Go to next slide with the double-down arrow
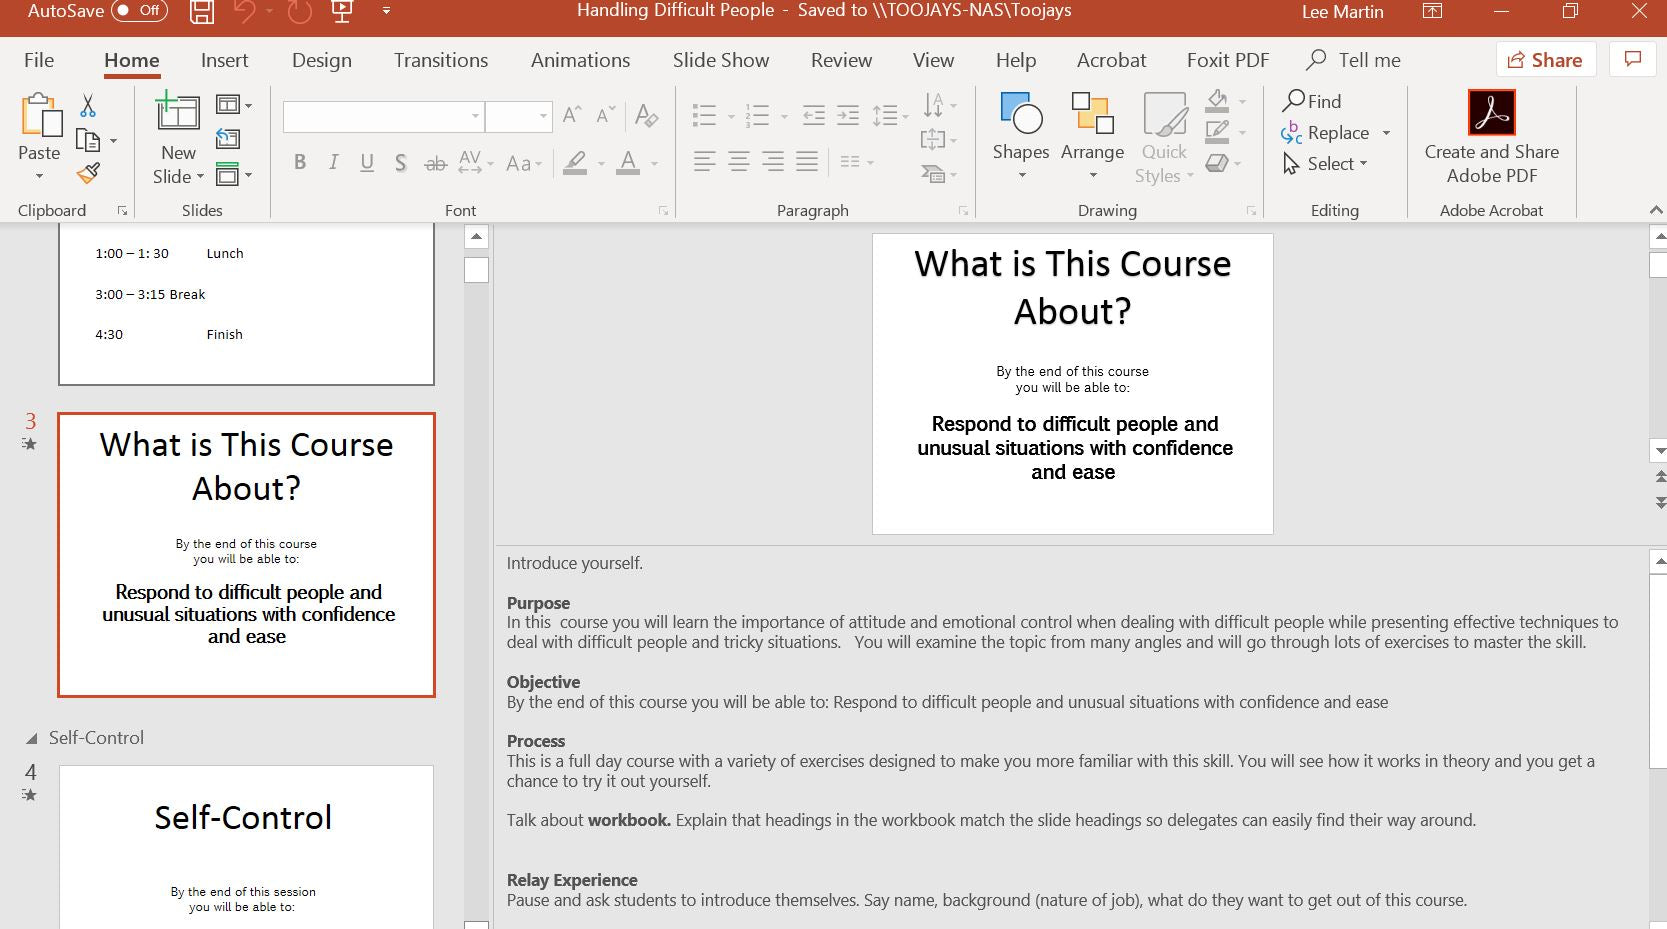Viewport: 1667px width, 929px height. [x=1660, y=501]
